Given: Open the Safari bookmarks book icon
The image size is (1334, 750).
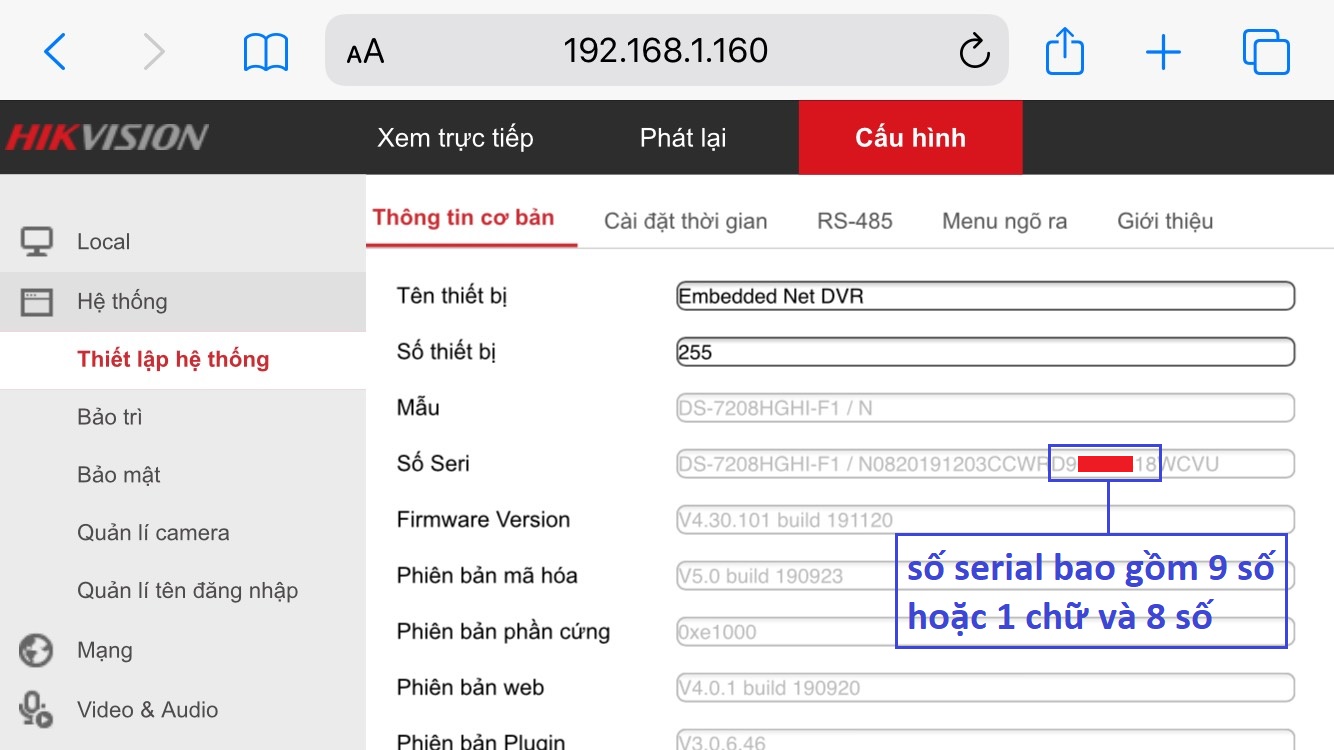Looking at the screenshot, I should pyautogui.click(x=266, y=52).
